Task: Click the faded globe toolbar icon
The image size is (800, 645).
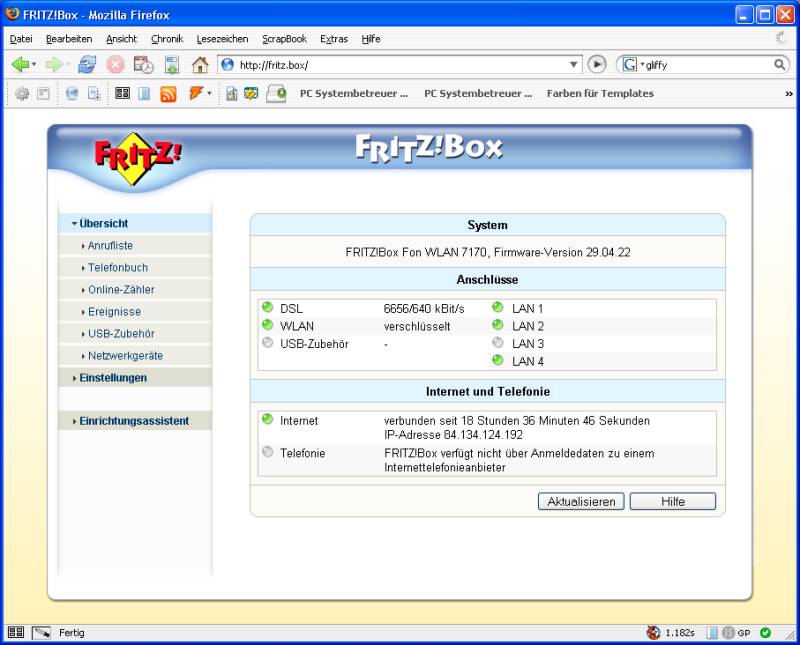Action: [x=72, y=93]
